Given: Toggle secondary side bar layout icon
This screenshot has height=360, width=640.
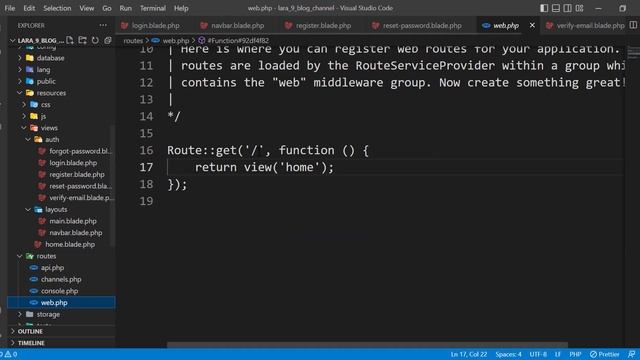Looking at the screenshot, I should pos(568,8).
